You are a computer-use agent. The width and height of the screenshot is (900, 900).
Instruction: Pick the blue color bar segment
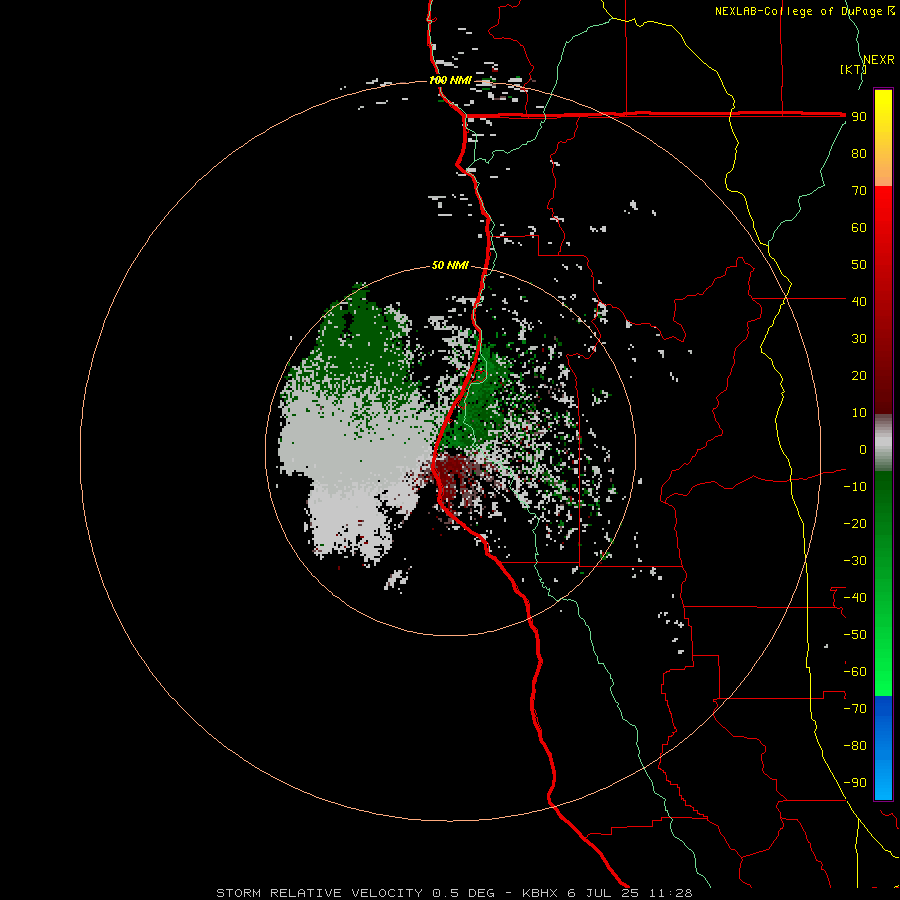(883, 747)
